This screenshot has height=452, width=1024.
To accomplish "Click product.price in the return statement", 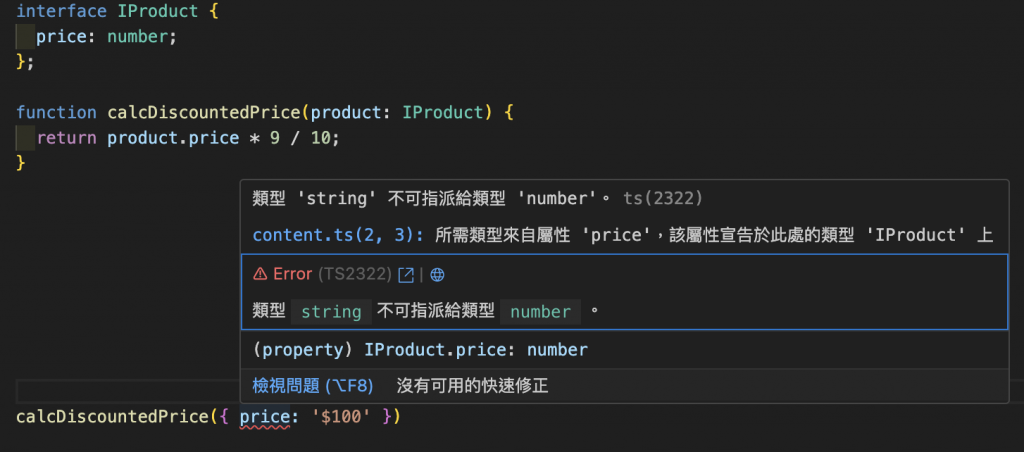I will [x=173, y=138].
